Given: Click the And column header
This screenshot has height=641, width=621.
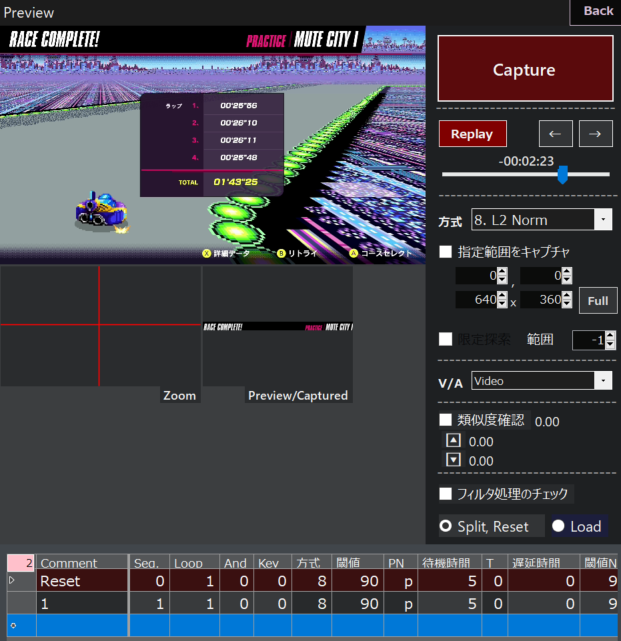Looking at the screenshot, I should (x=236, y=563).
